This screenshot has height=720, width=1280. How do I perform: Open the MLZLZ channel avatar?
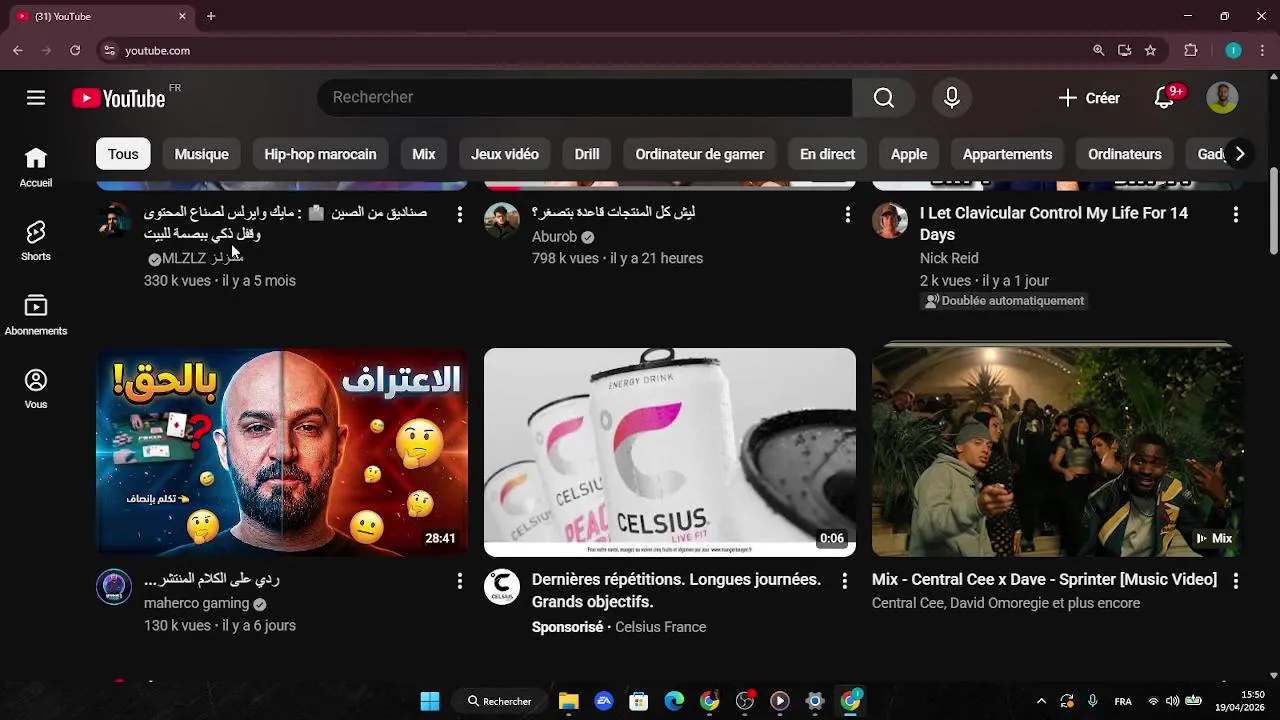[114, 220]
